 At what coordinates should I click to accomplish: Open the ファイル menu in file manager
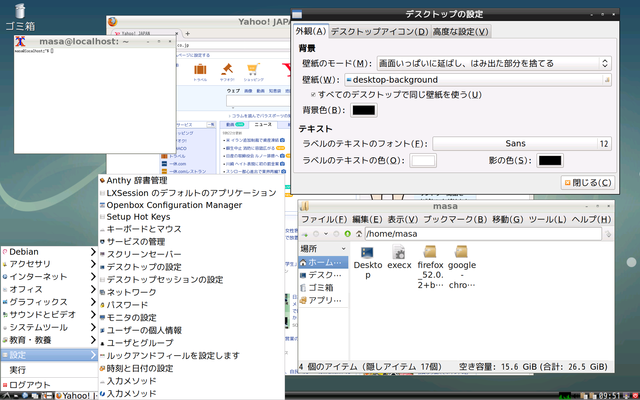324,220
